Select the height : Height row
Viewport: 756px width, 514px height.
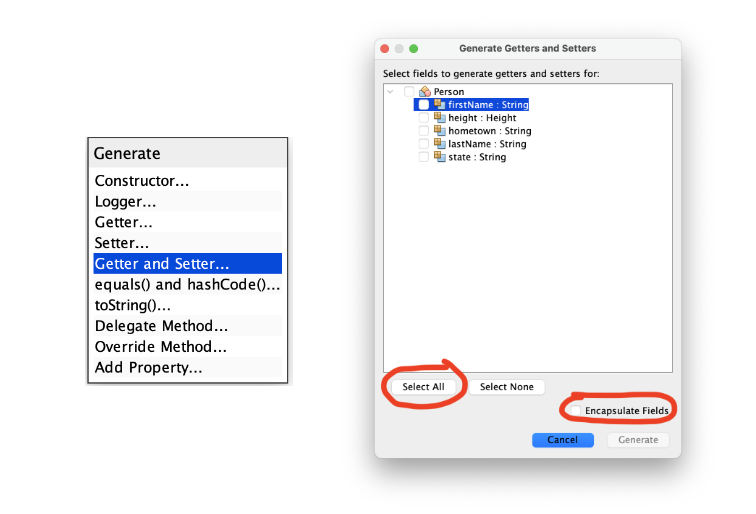click(x=482, y=118)
